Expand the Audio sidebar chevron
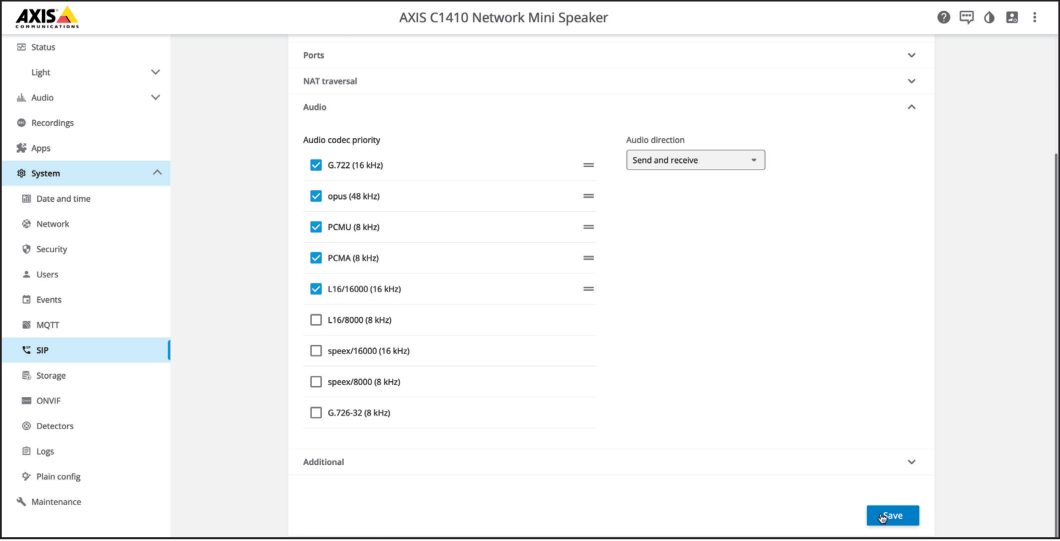This screenshot has height=541, width=1060. point(155,97)
